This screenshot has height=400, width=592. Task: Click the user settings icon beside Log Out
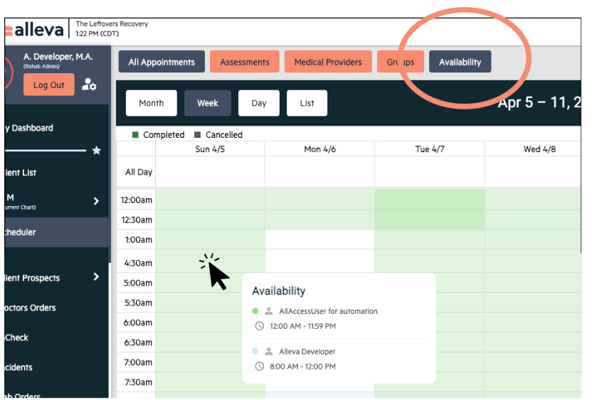(89, 84)
